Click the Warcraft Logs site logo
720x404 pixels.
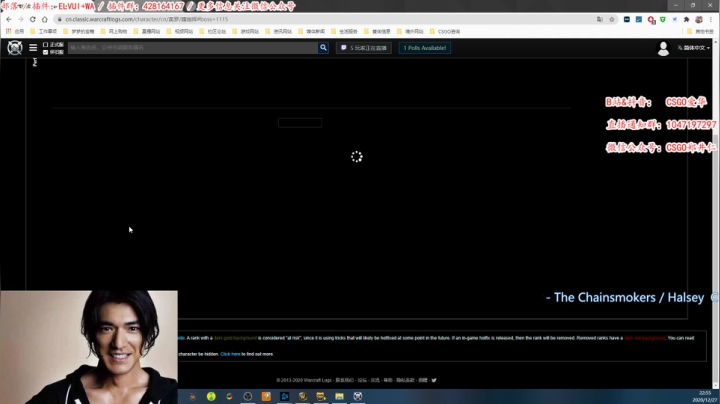15,48
